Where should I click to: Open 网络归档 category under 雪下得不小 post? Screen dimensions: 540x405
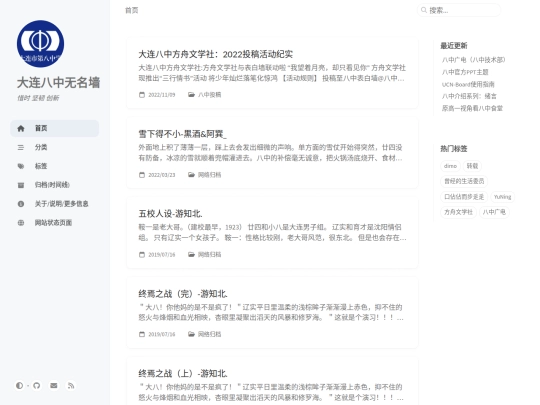(x=209, y=175)
